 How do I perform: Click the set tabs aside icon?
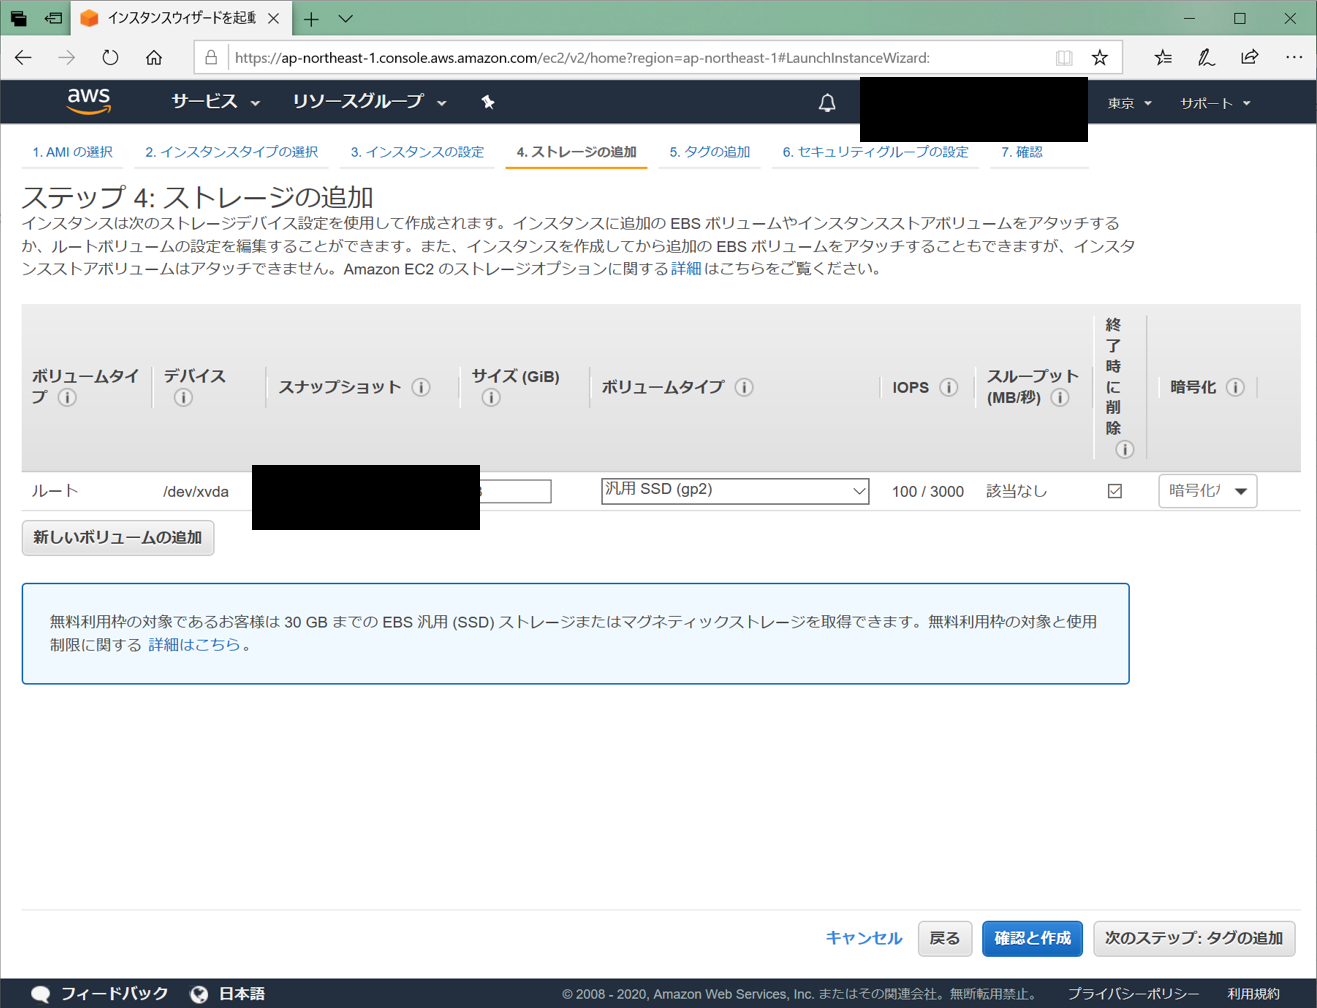[x=53, y=18]
